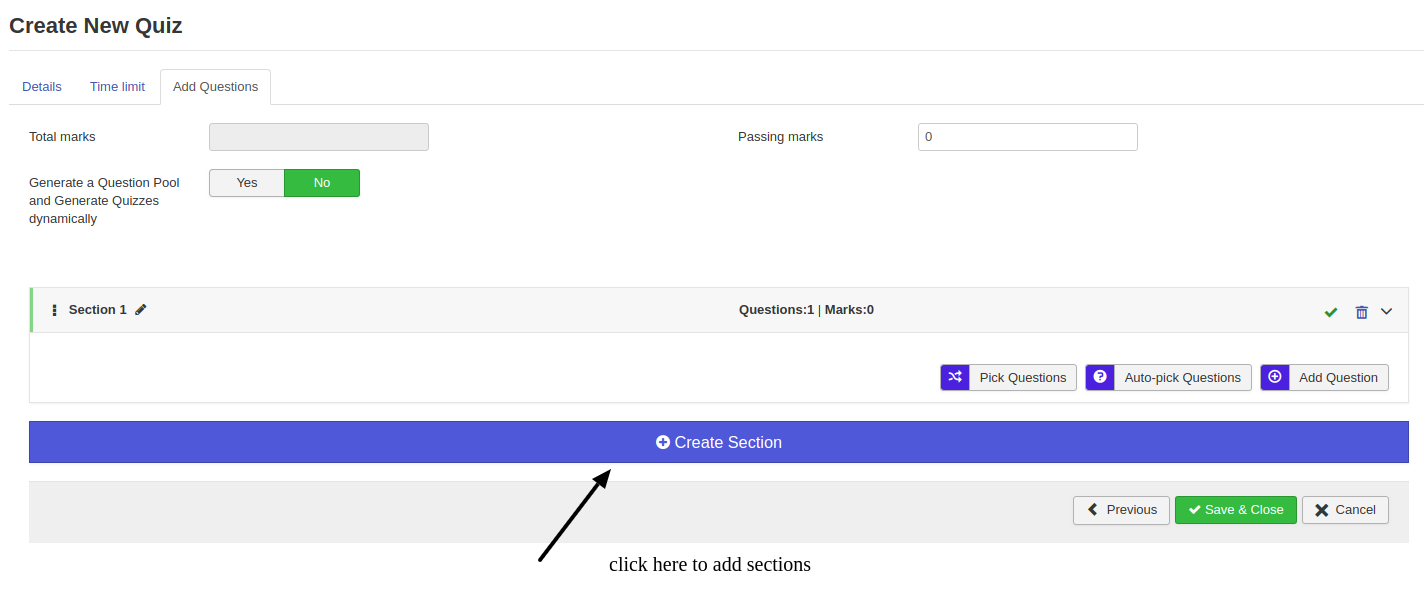Click the plus circle icon on Add Question
The width and height of the screenshot is (1424, 598).
(1275, 377)
